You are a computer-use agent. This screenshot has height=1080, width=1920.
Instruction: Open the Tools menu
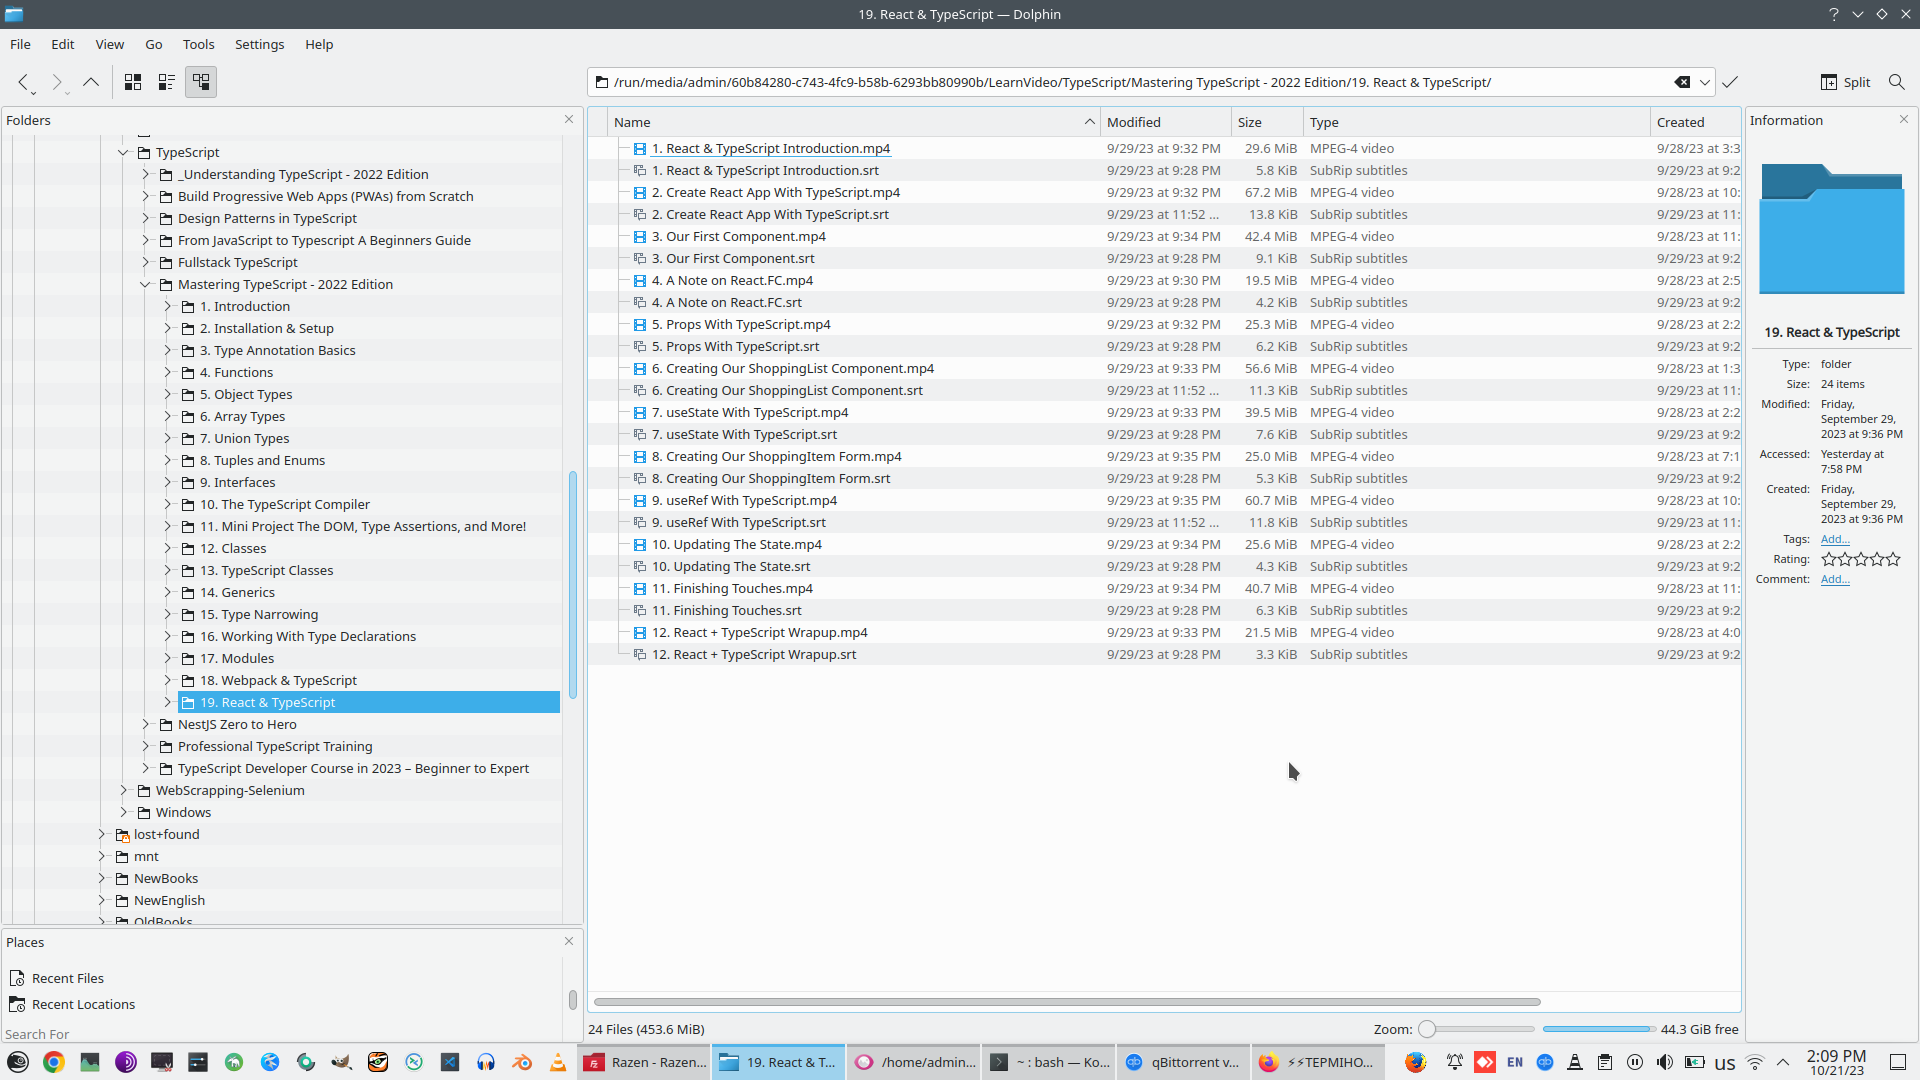pos(198,44)
